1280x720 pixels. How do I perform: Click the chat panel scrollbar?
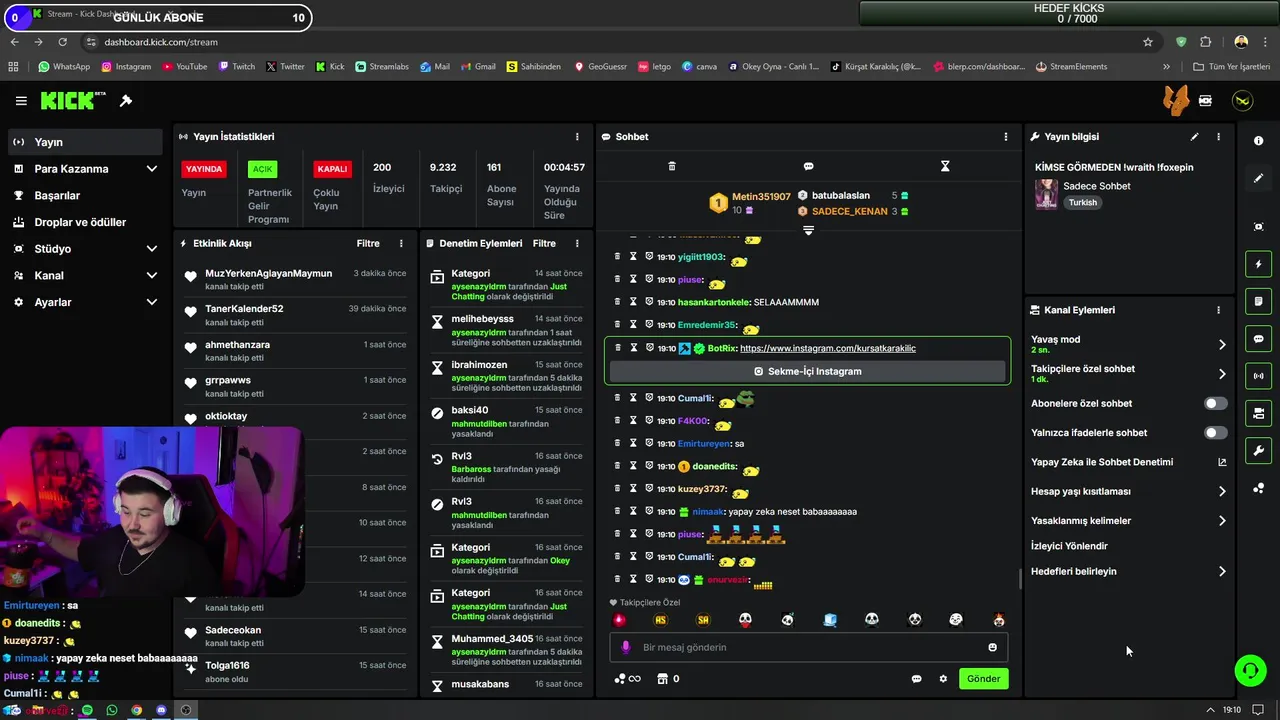[1020, 578]
